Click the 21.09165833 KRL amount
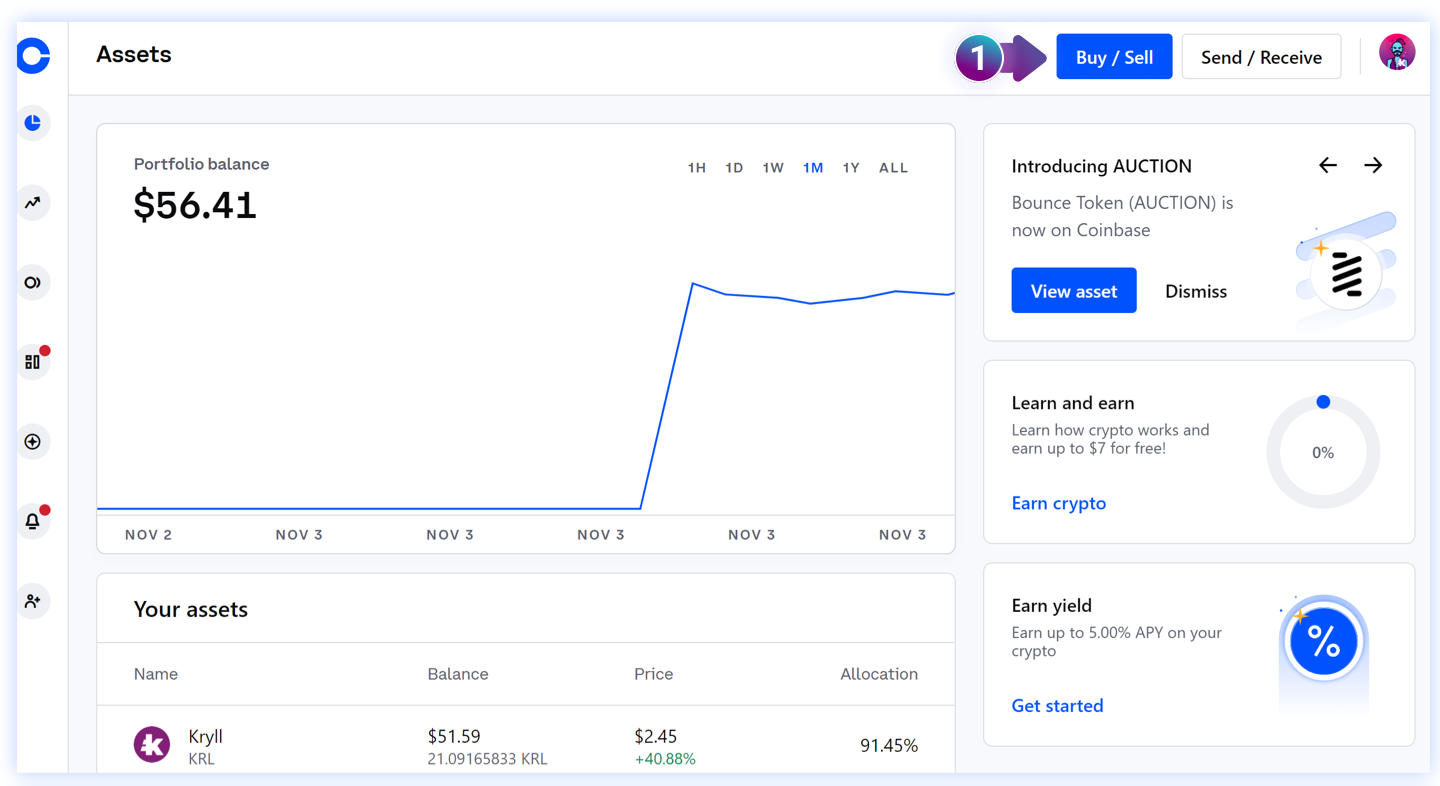This screenshot has height=786, width=1440. 487,759
